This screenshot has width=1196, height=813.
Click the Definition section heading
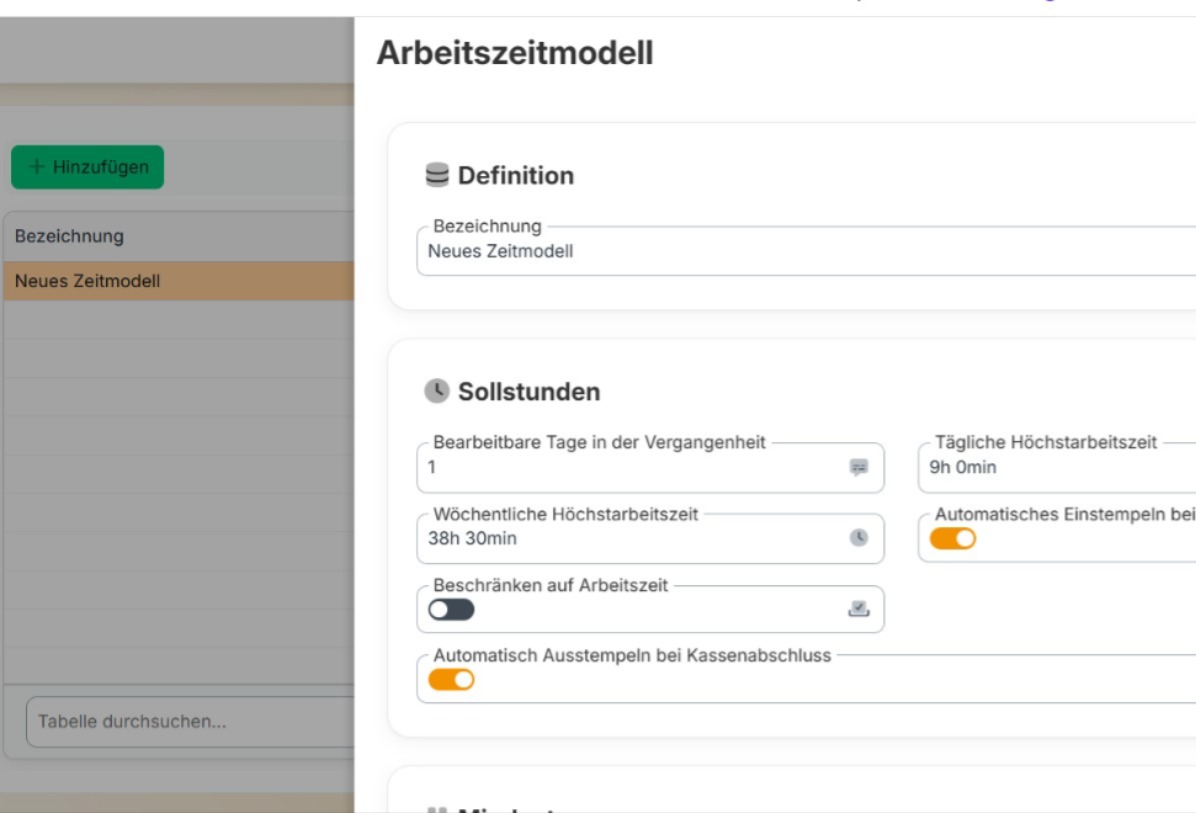(516, 175)
